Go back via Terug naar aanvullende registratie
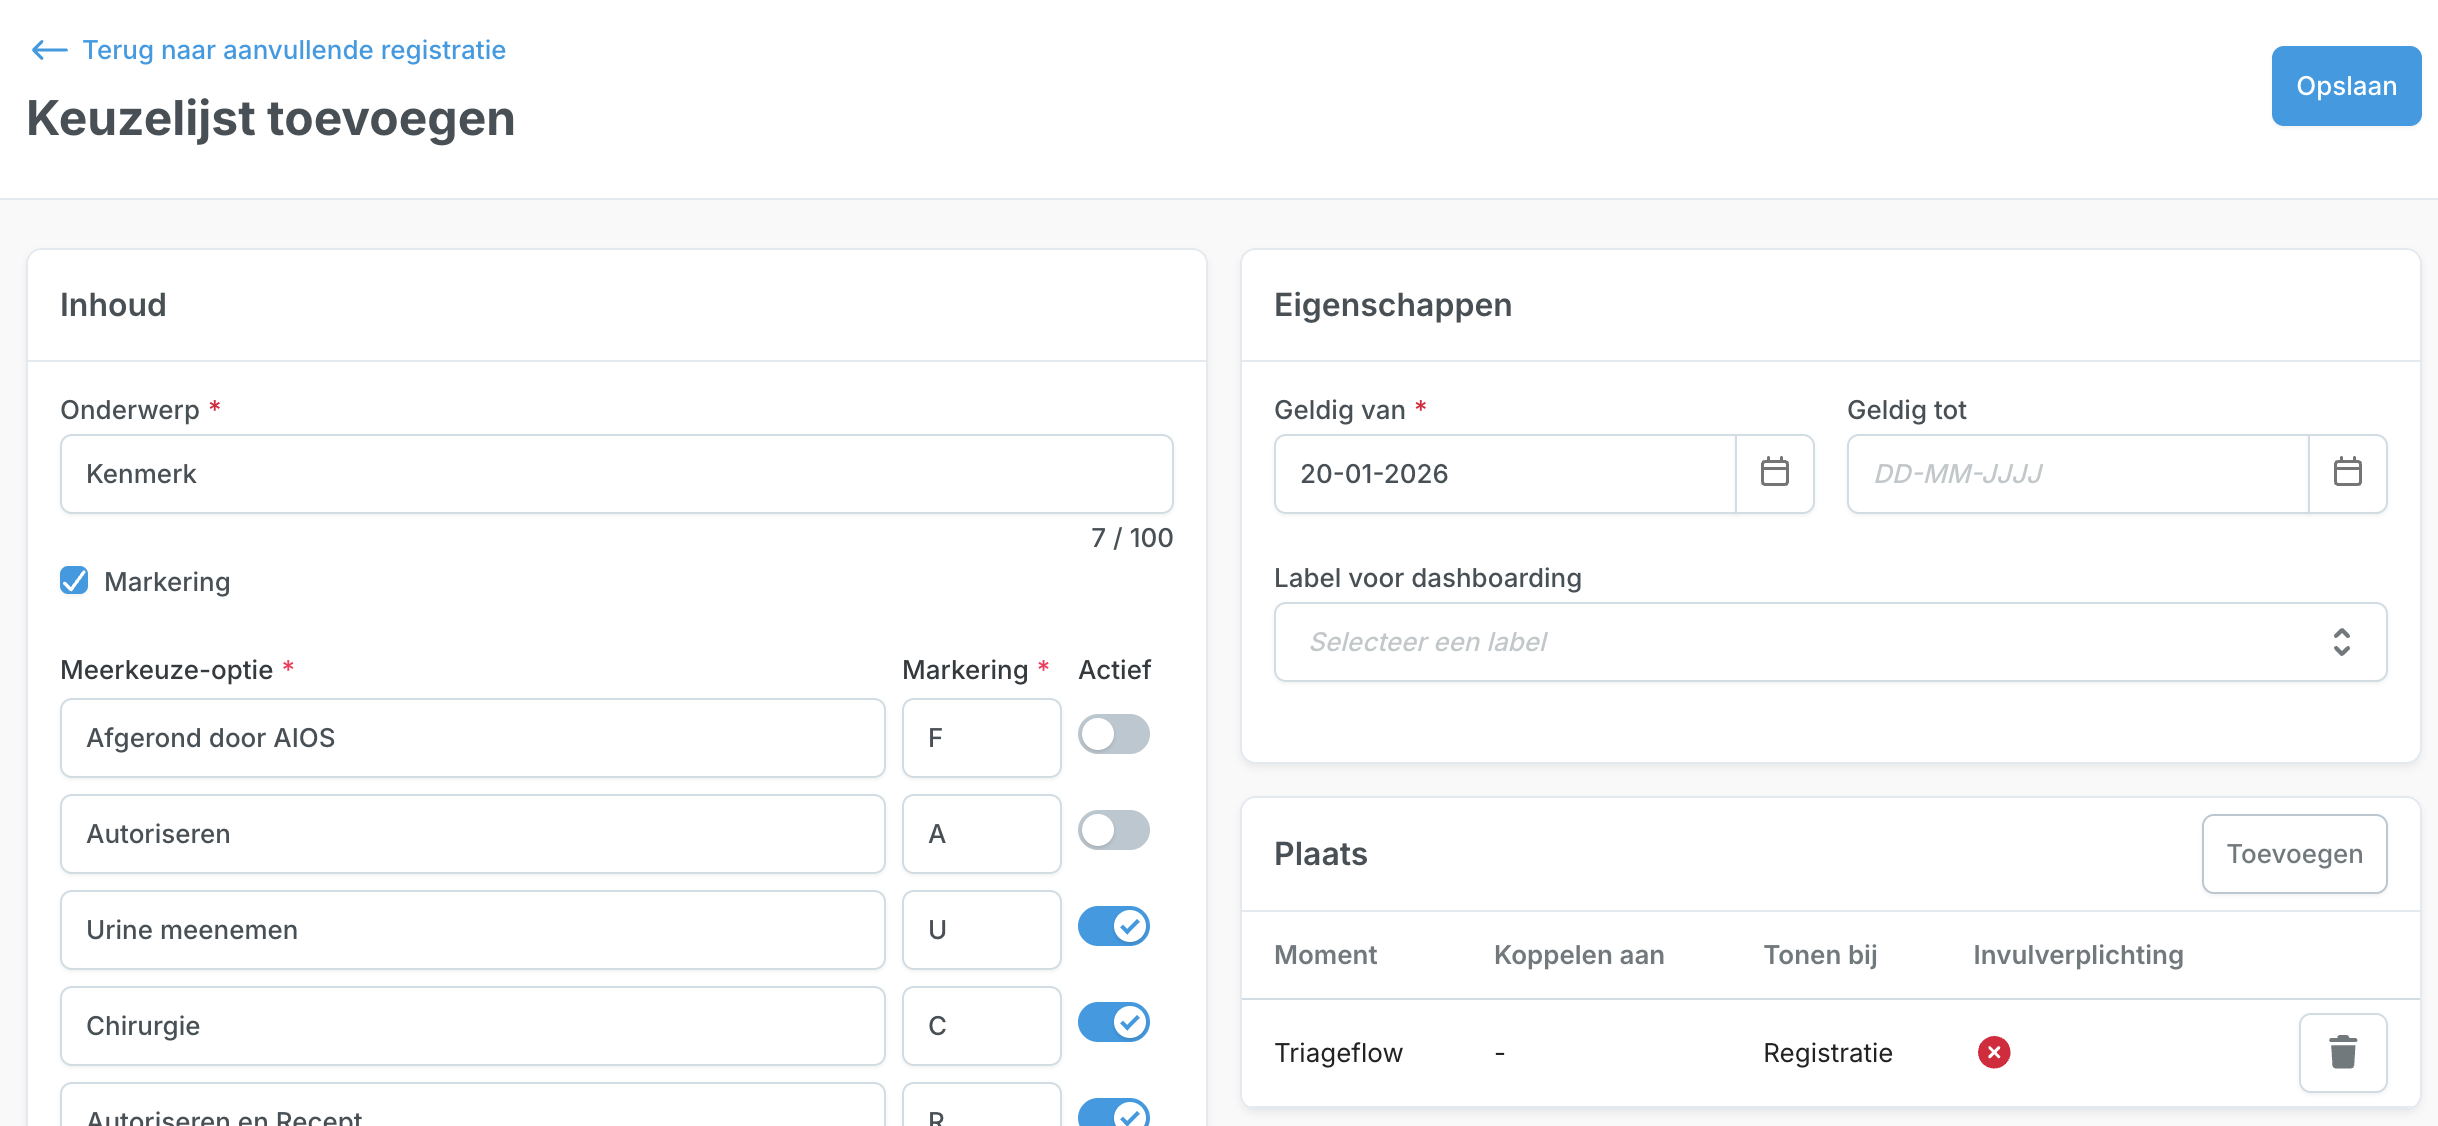Image resolution: width=2438 pixels, height=1126 pixels. point(294,50)
